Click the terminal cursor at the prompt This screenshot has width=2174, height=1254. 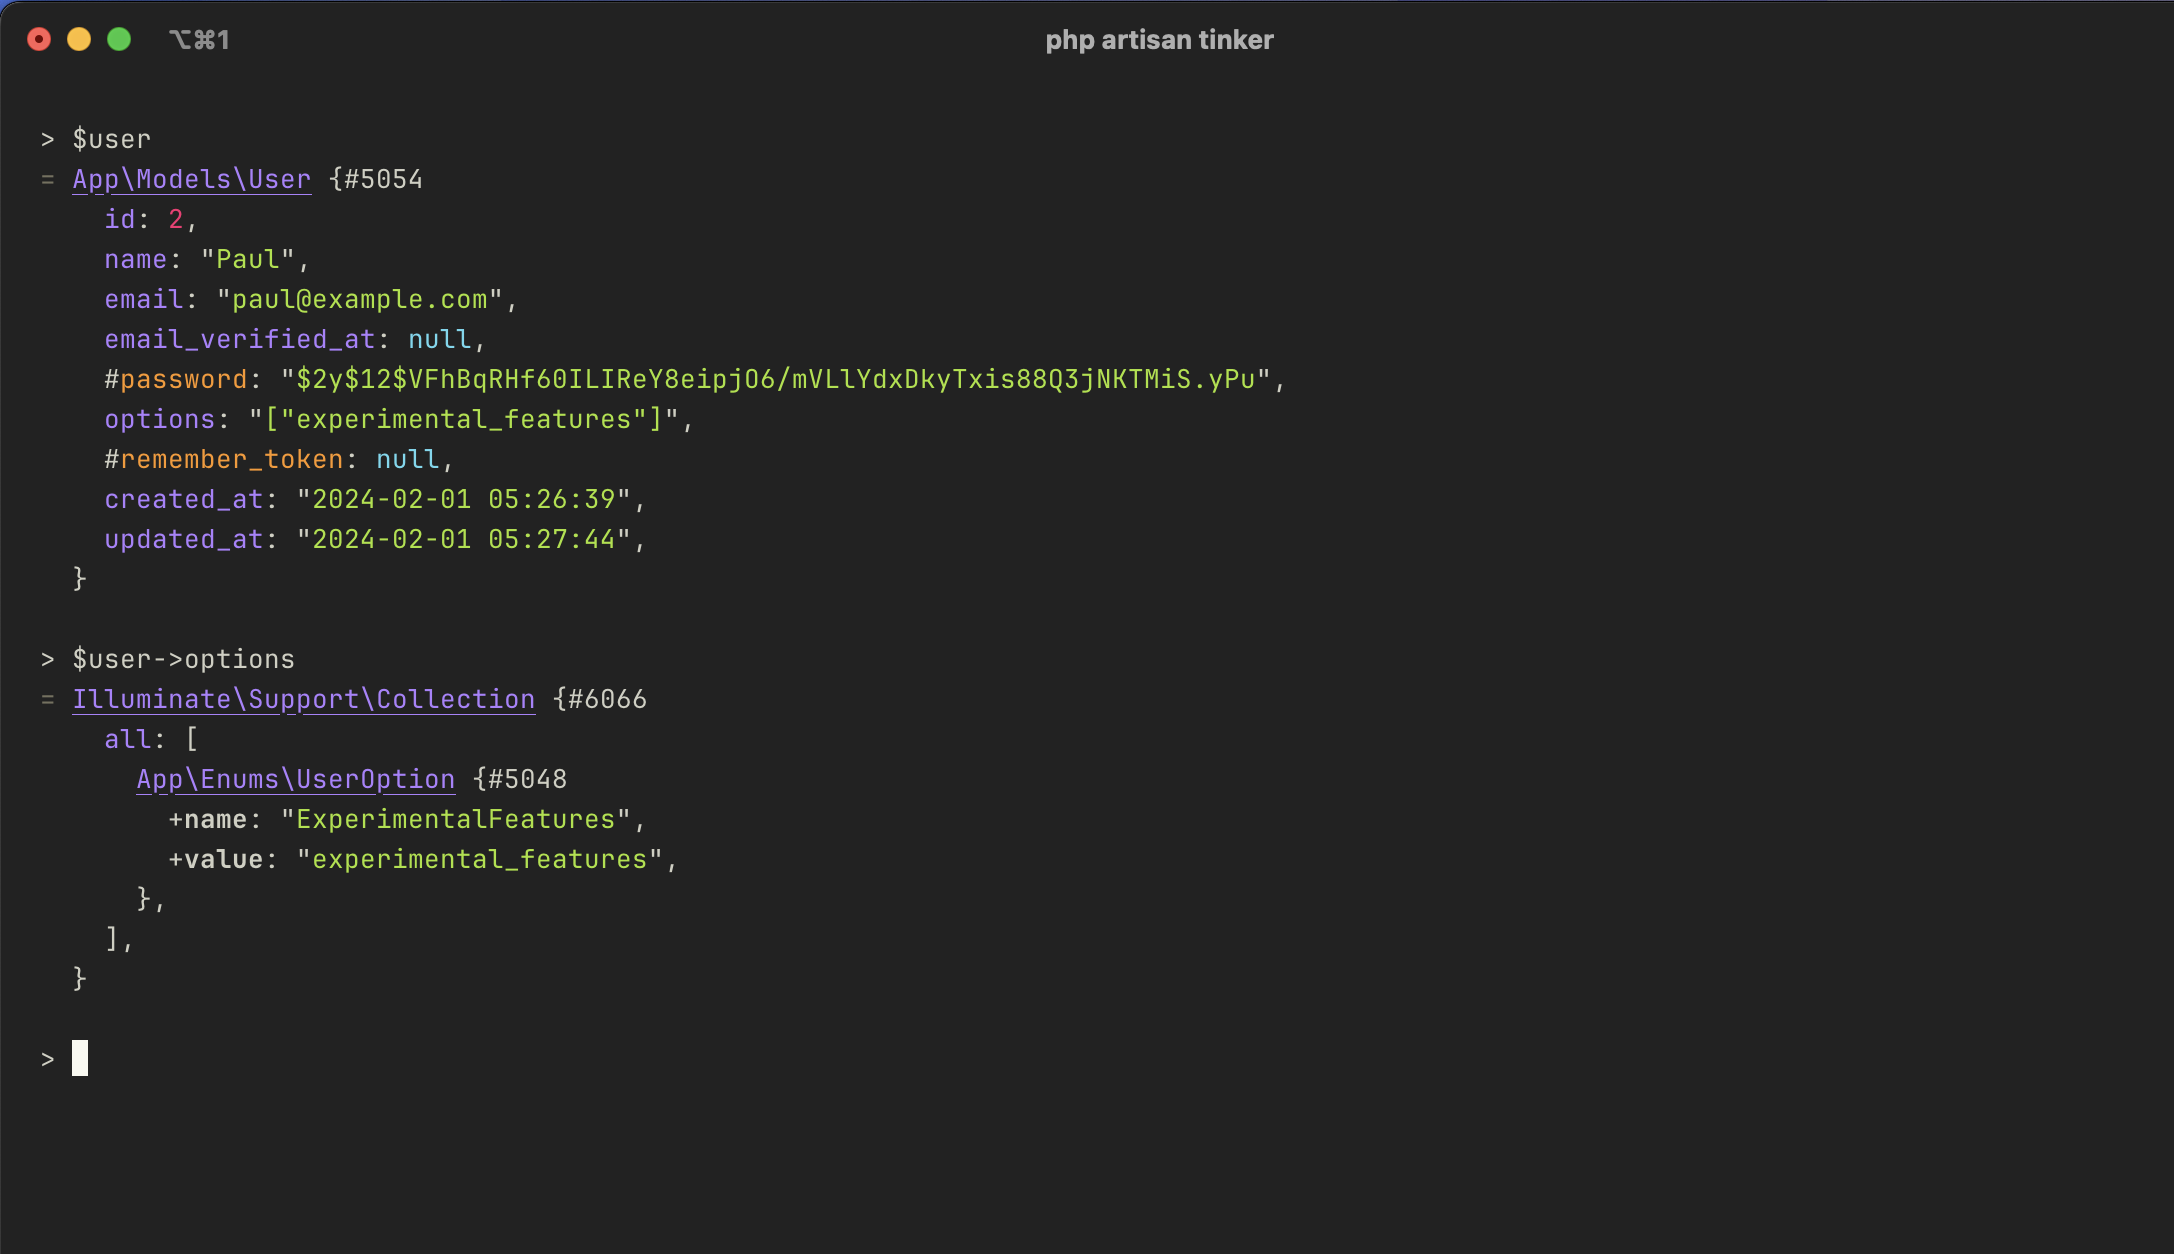[x=80, y=1058]
